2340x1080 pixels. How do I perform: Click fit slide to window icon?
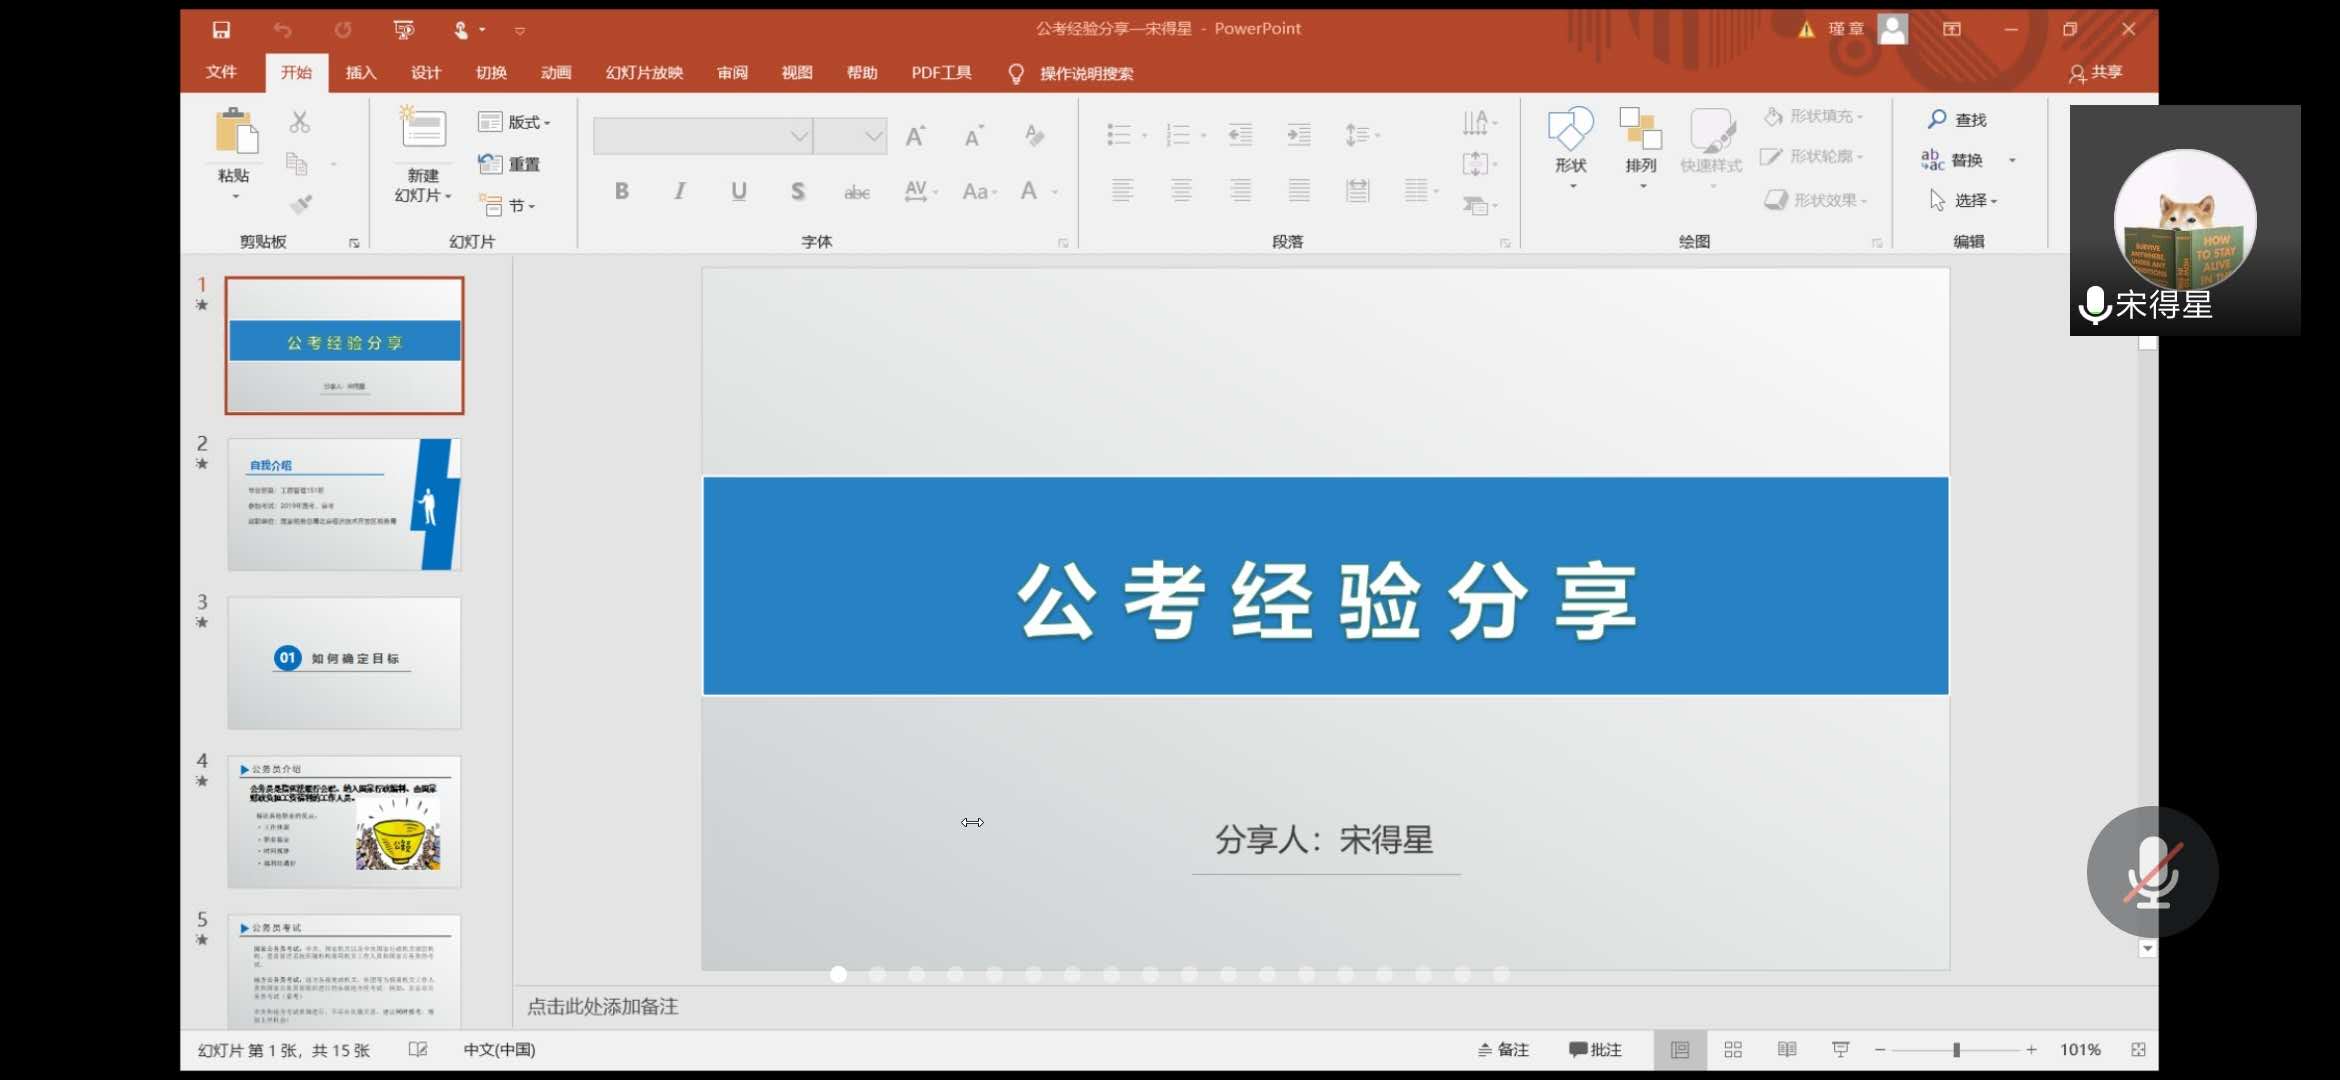click(2138, 1050)
